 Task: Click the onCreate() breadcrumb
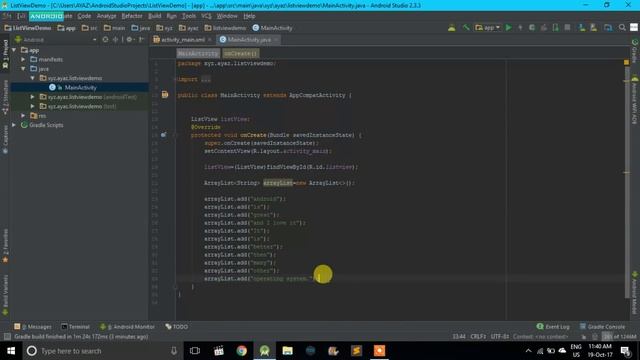(240, 53)
